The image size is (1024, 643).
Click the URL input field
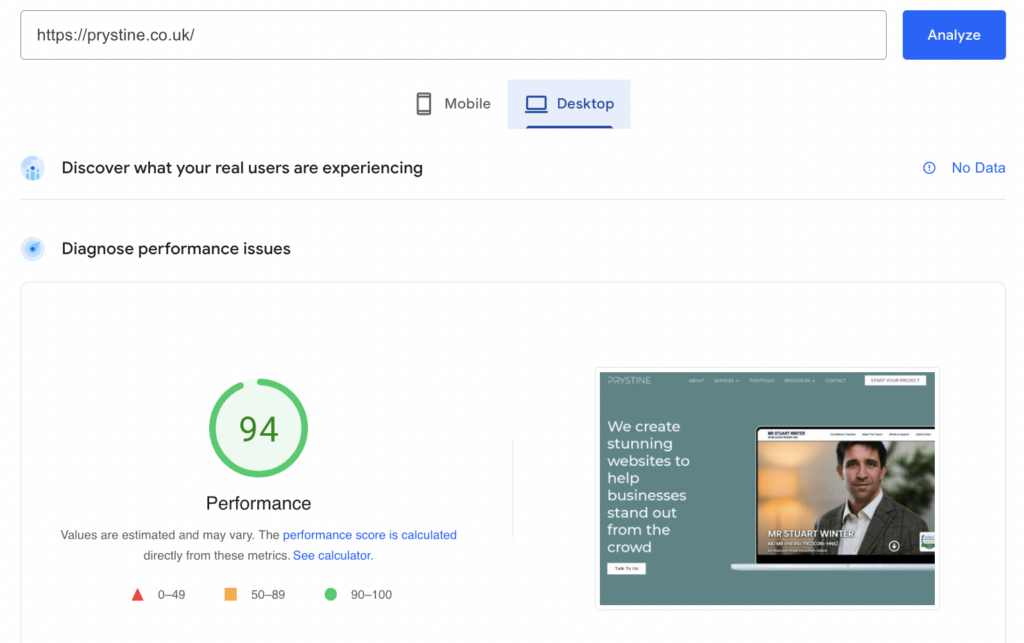coord(453,35)
